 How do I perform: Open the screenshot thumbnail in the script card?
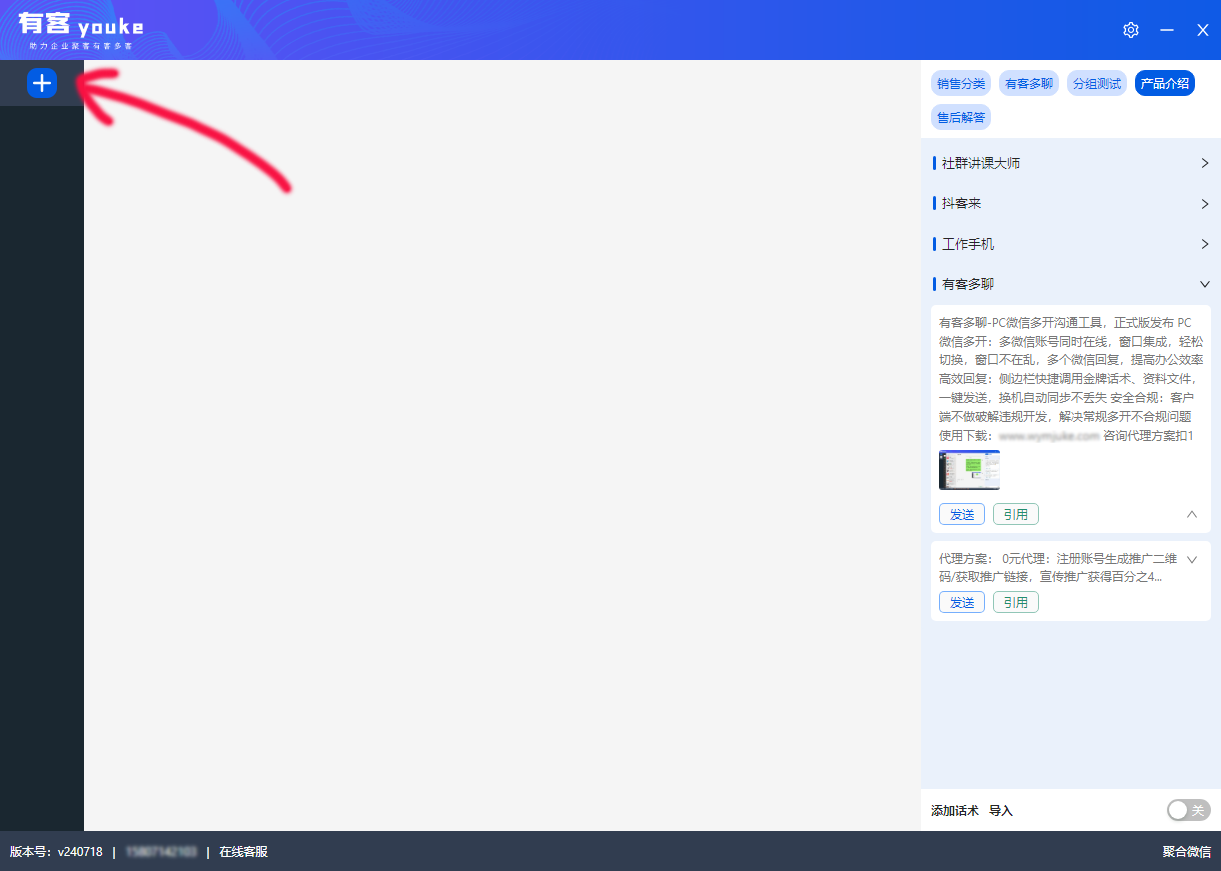pos(969,470)
